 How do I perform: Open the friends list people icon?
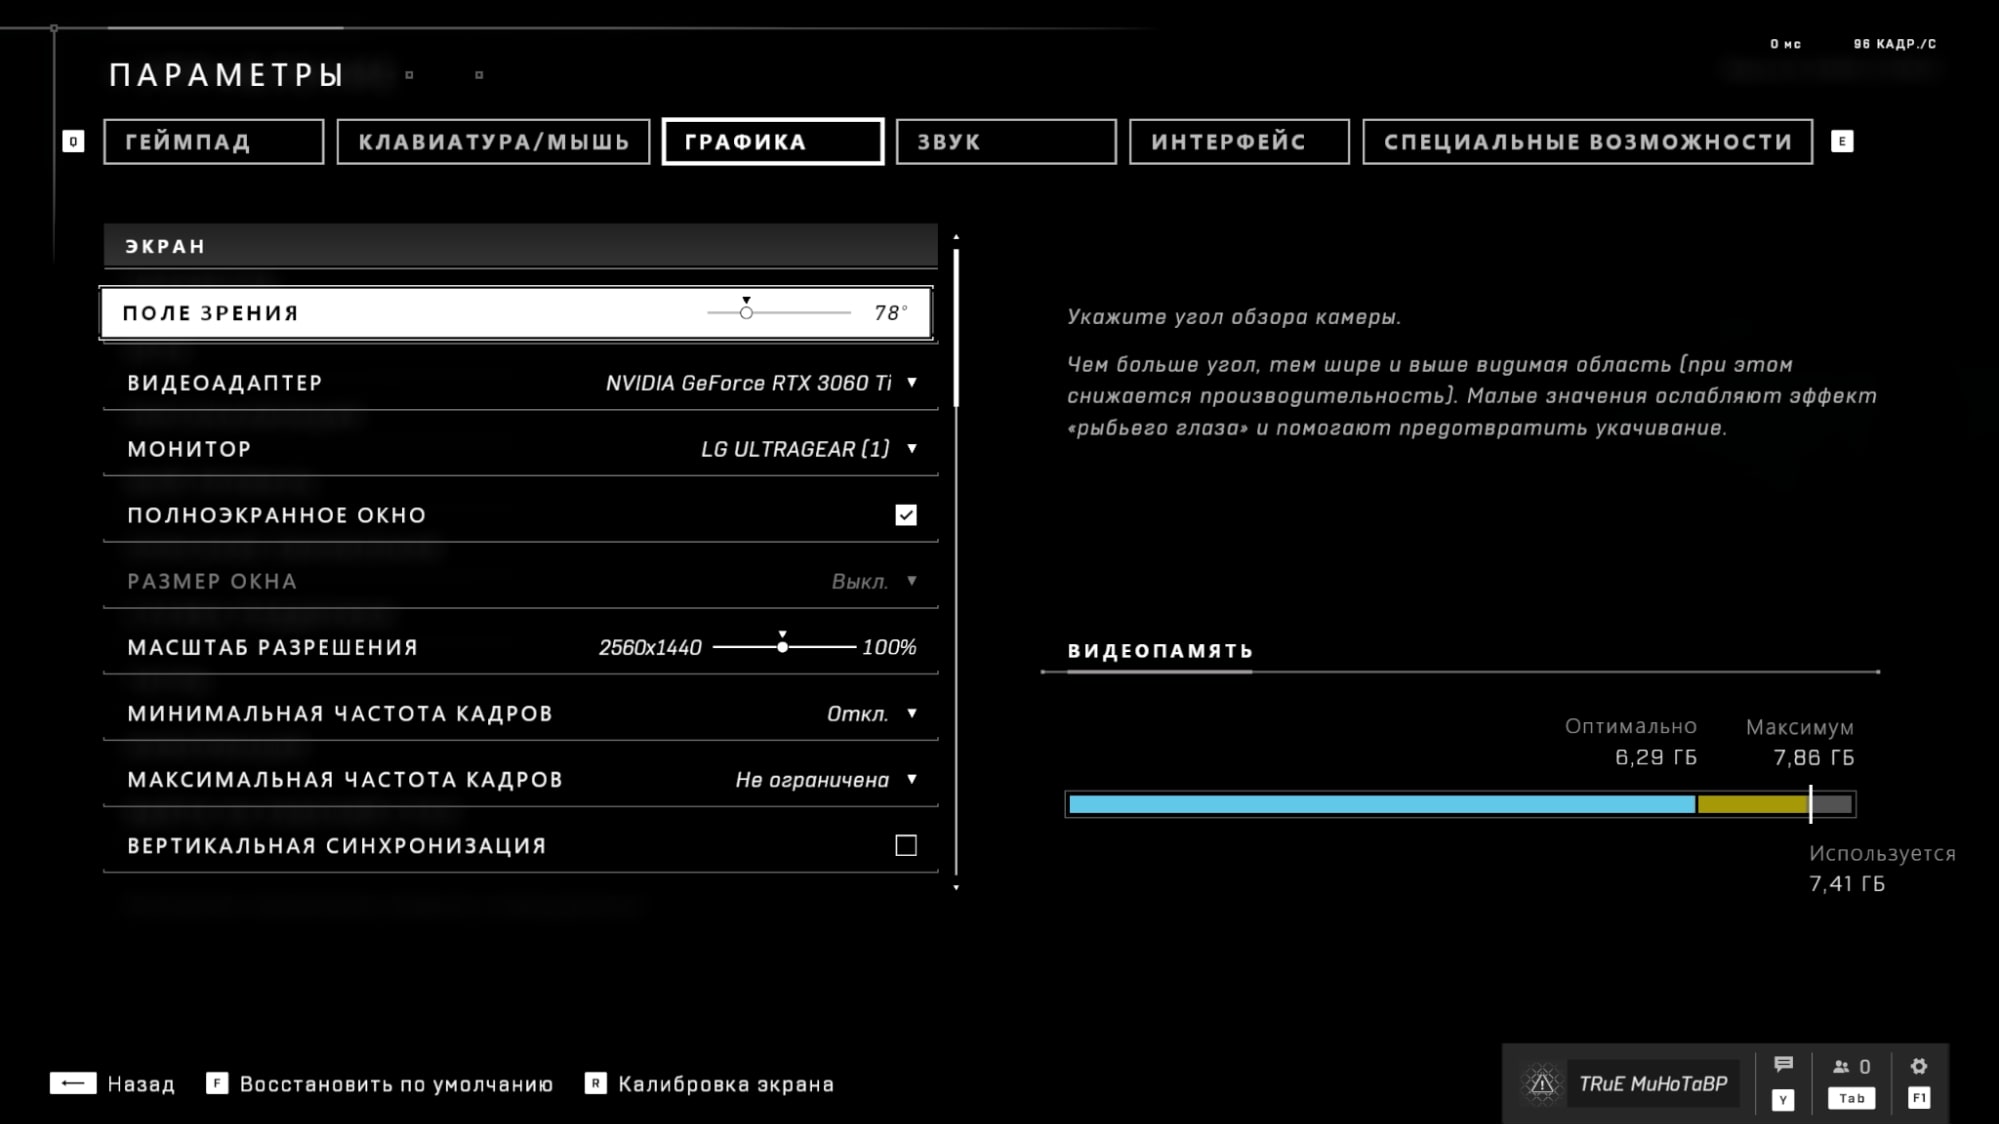tap(1841, 1067)
